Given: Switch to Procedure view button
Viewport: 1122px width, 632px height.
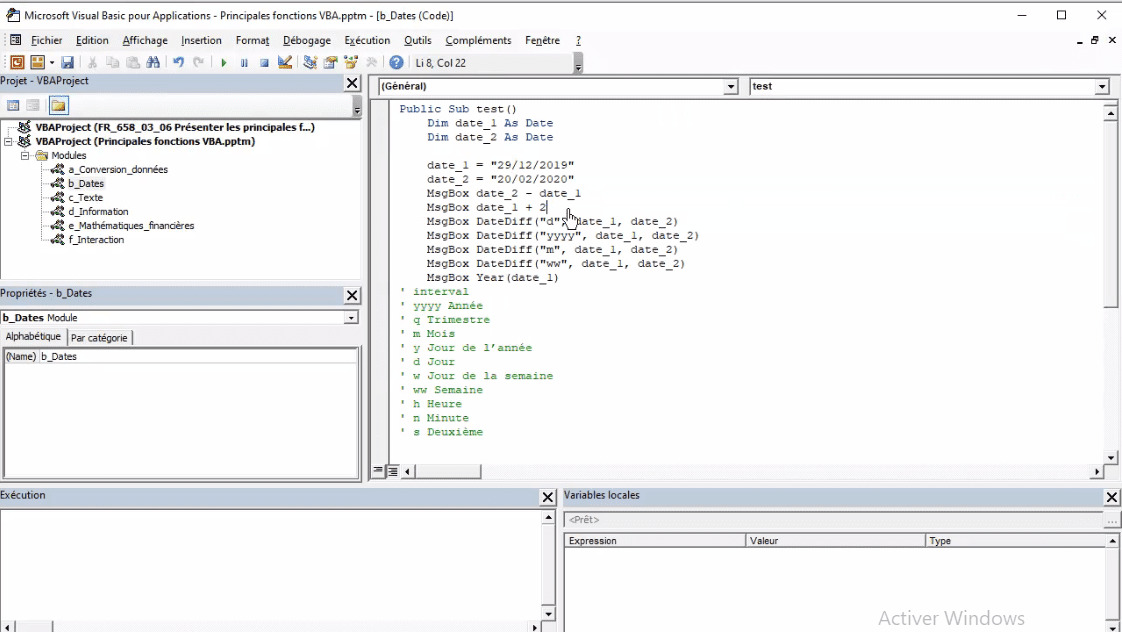Looking at the screenshot, I should [379, 471].
